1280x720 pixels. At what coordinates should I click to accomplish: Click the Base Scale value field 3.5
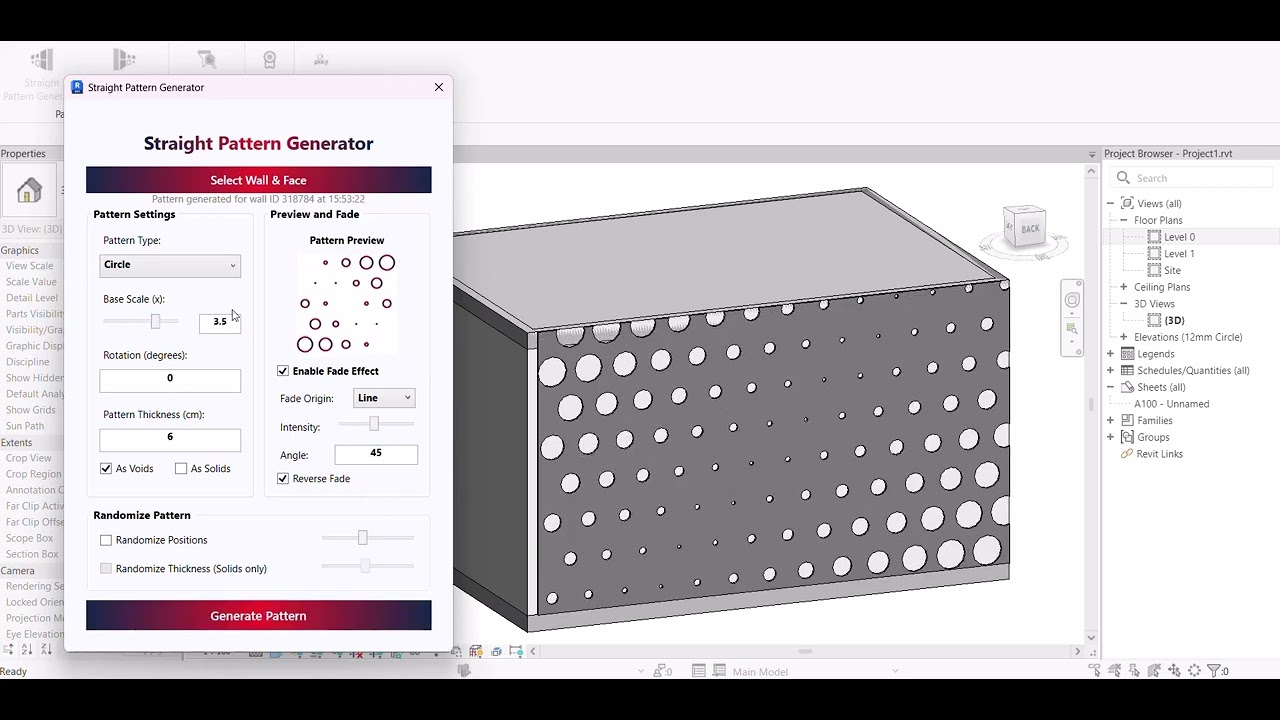pyautogui.click(x=219, y=322)
